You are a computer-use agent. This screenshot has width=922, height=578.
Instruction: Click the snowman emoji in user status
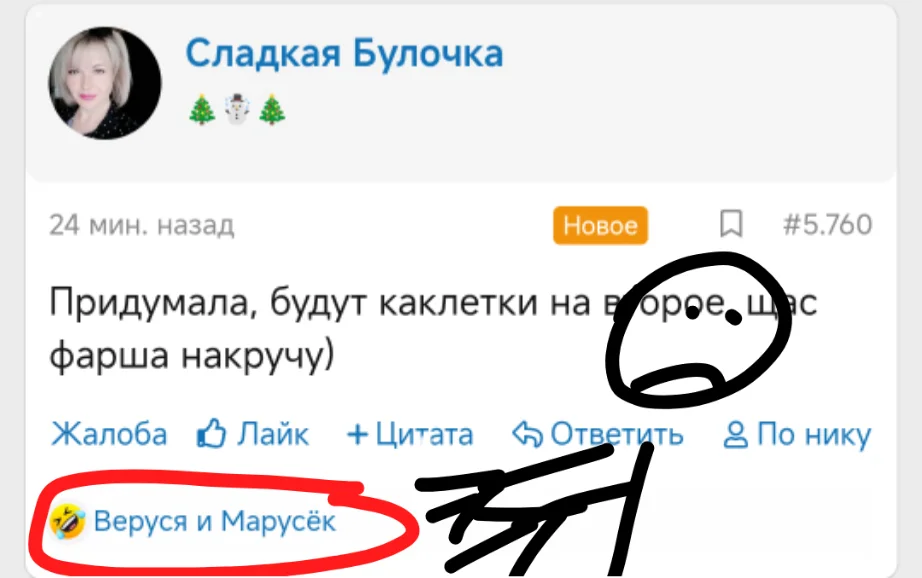pos(237,109)
